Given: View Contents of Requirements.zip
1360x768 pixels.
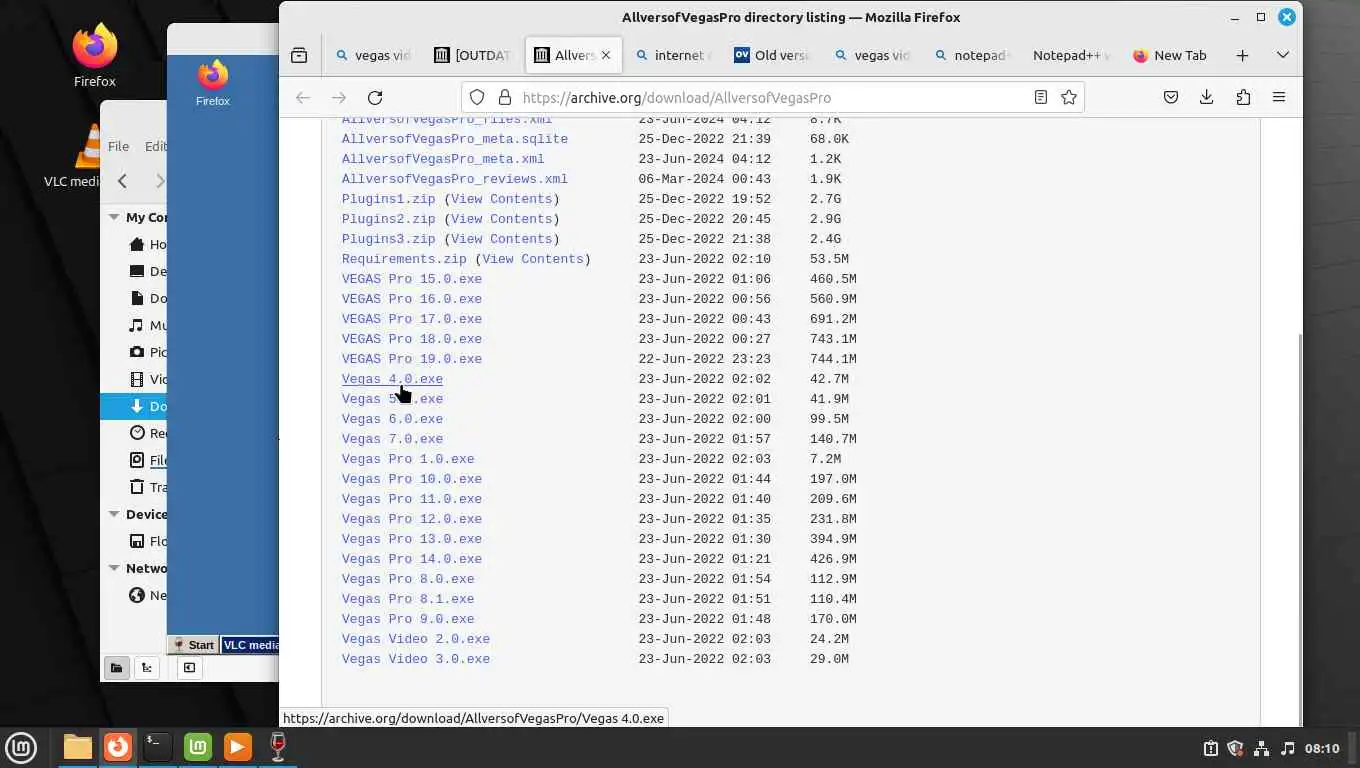Looking at the screenshot, I should pos(533,259).
